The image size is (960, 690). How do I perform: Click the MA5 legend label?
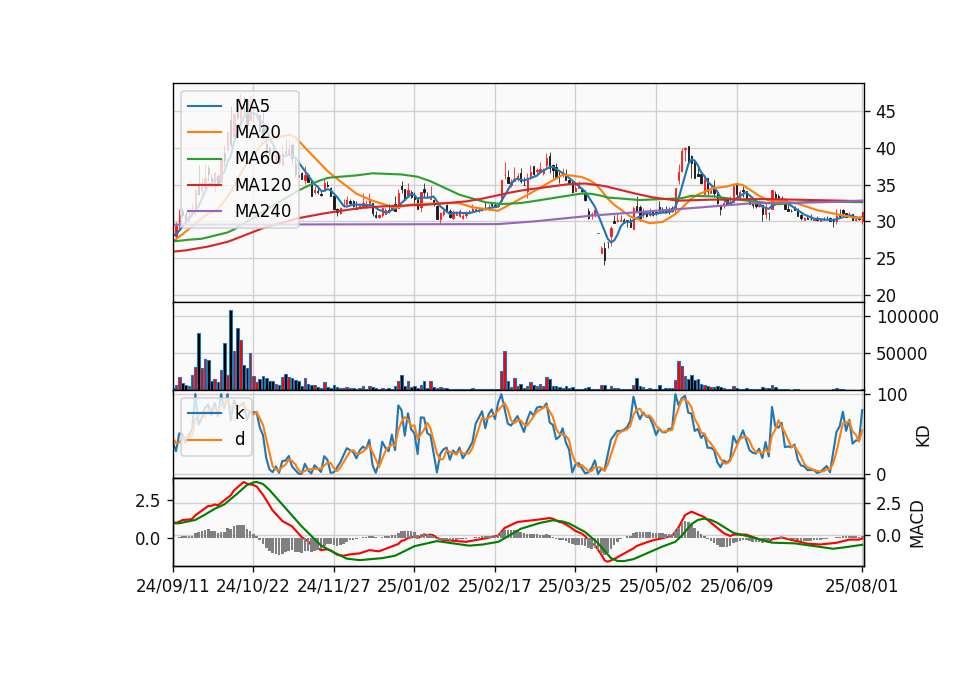[252, 106]
